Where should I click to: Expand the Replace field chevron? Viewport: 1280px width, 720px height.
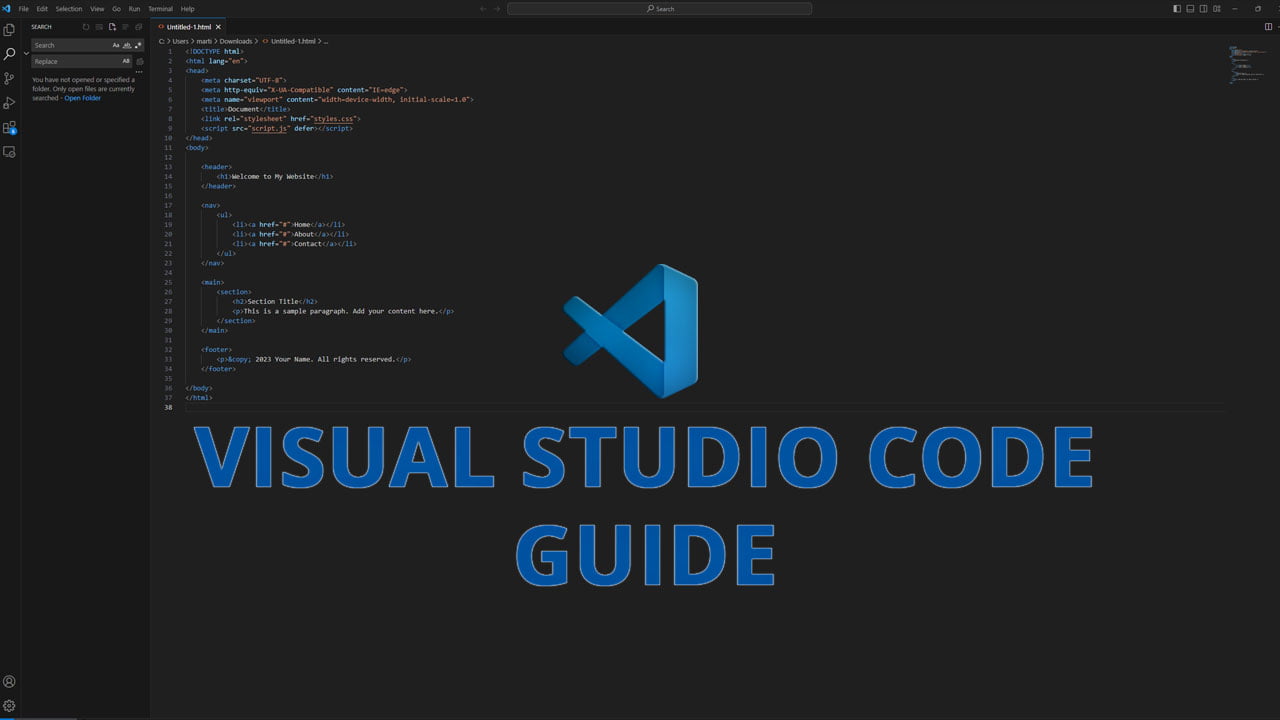[27, 53]
